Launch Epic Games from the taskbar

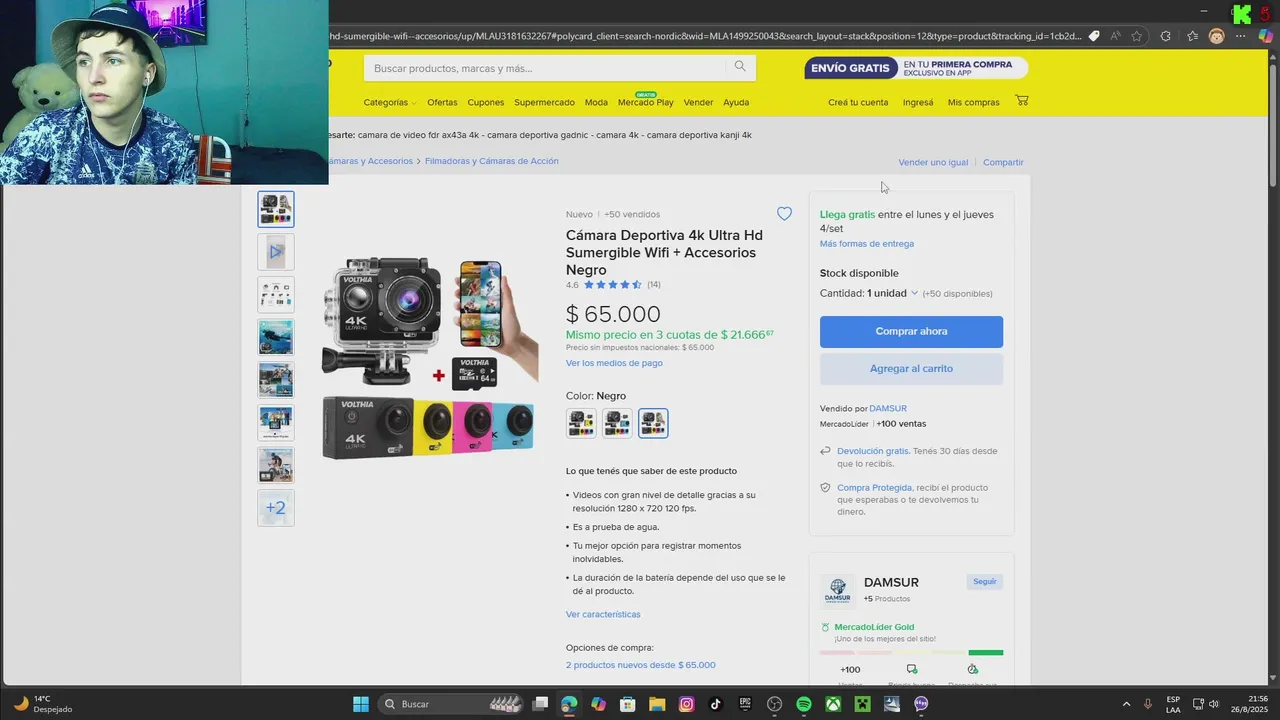[x=745, y=704]
